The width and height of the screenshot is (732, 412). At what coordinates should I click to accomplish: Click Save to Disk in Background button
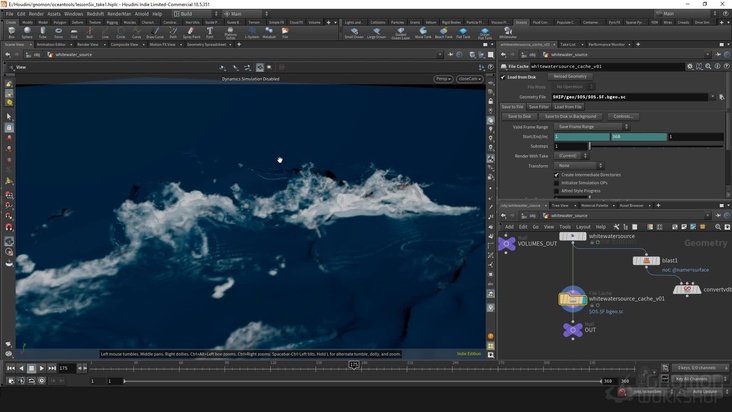(570, 116)
